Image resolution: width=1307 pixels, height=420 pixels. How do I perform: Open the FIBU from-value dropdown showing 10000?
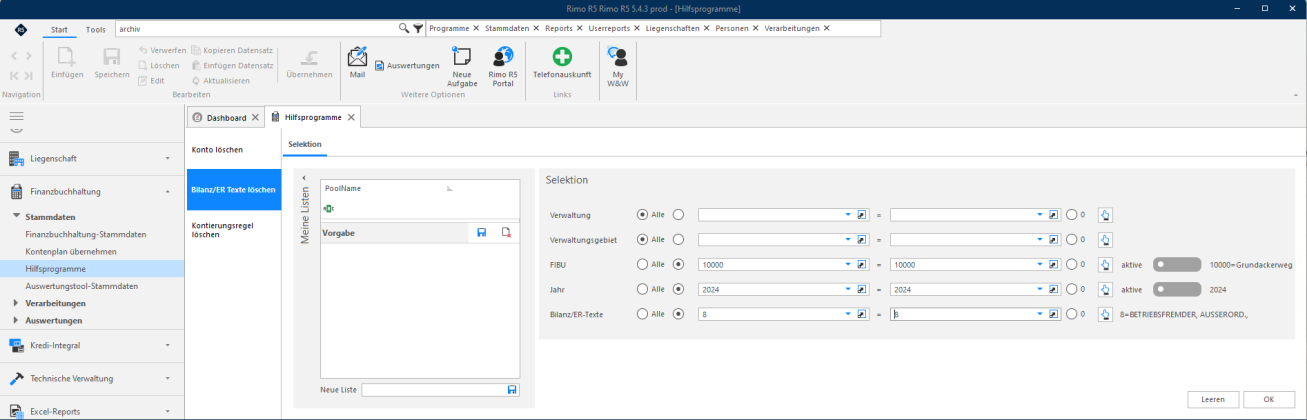(848, 264)
